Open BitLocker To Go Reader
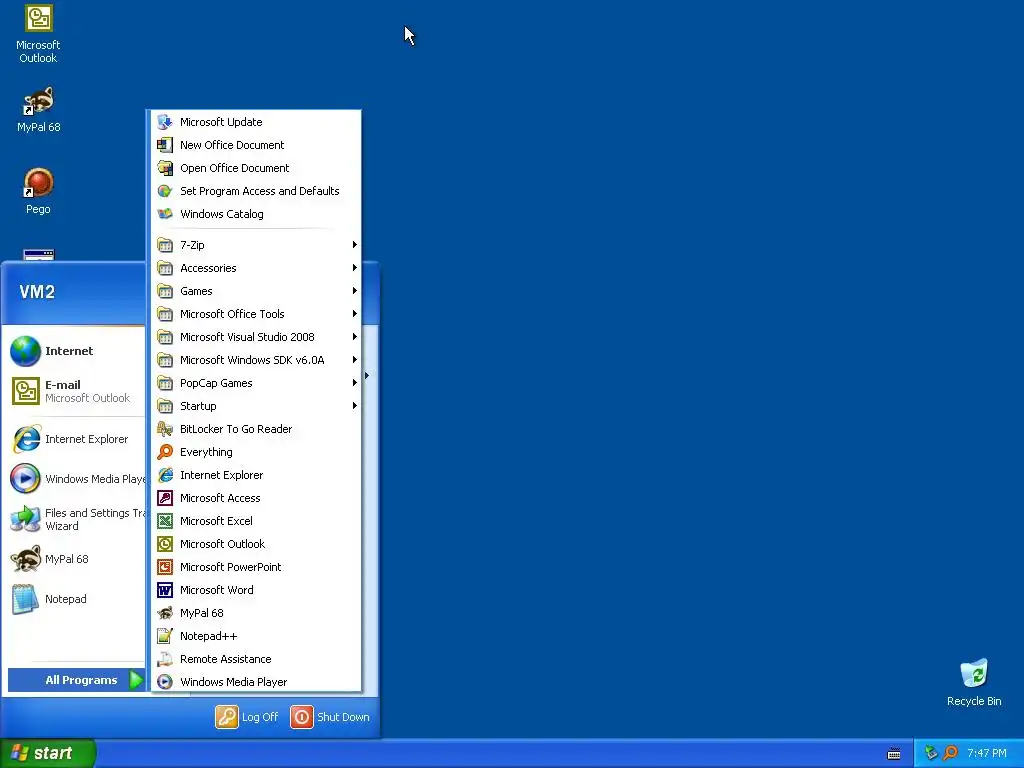The height and width of the screenshot is (768, 1024). coord(255,429)
